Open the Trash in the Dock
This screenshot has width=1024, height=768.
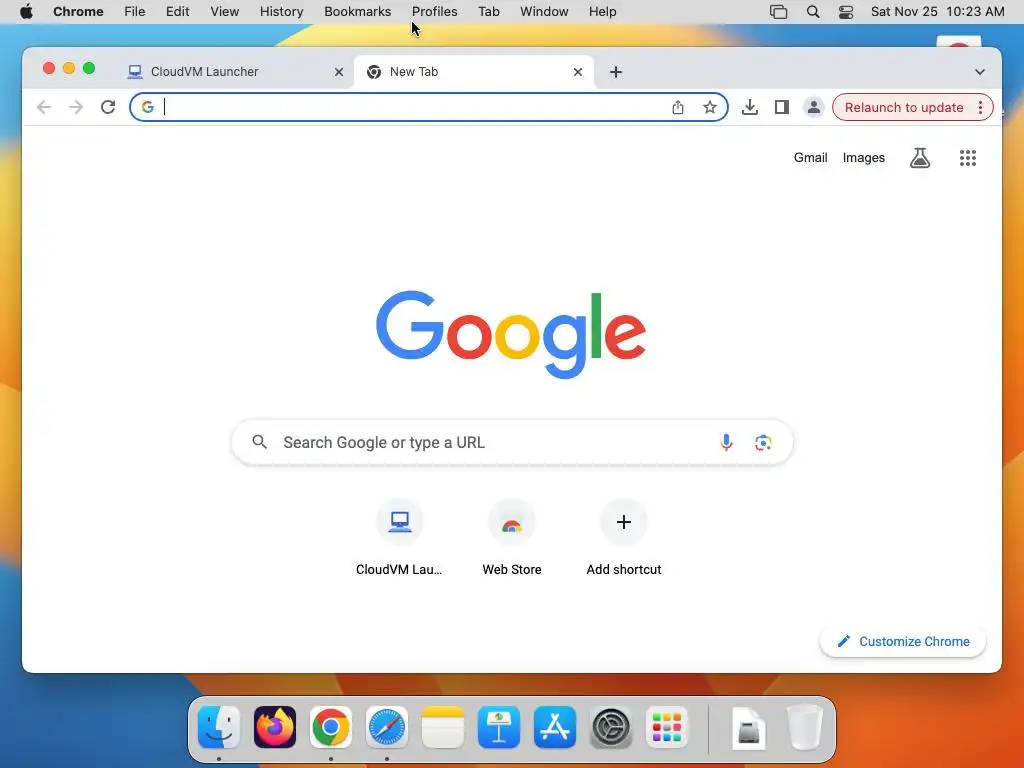(x=805, y=727)
